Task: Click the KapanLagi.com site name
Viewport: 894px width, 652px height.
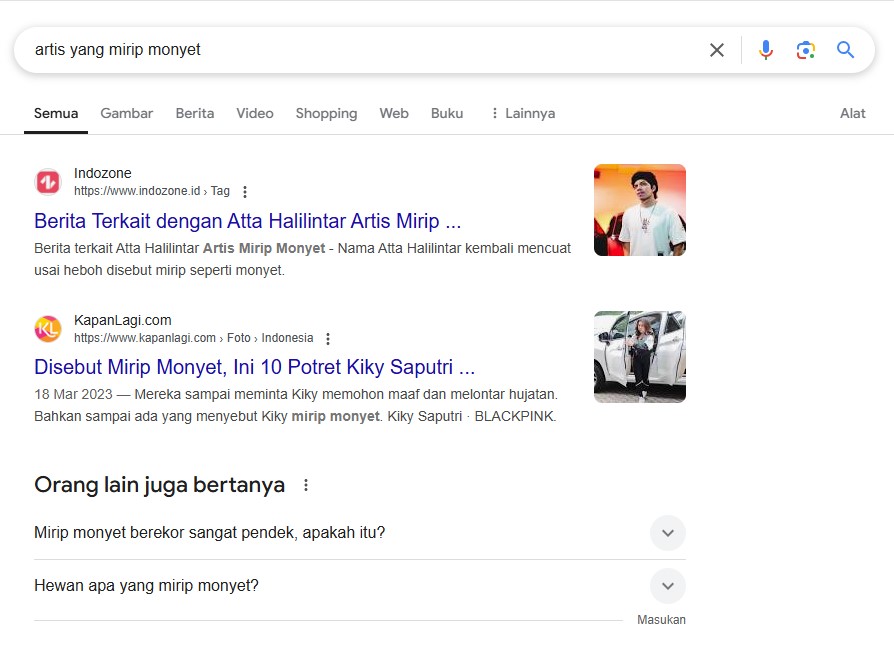Action: (123, 320)
